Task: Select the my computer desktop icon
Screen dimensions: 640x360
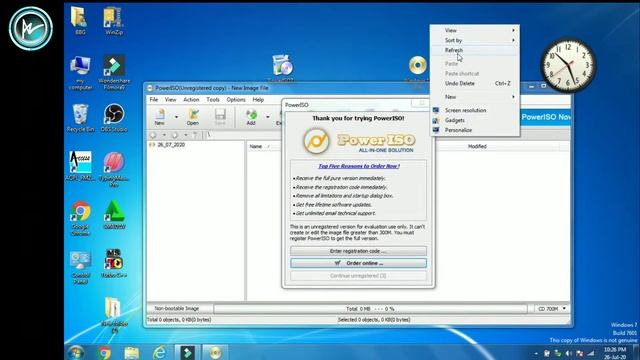Action: [80, 73]
